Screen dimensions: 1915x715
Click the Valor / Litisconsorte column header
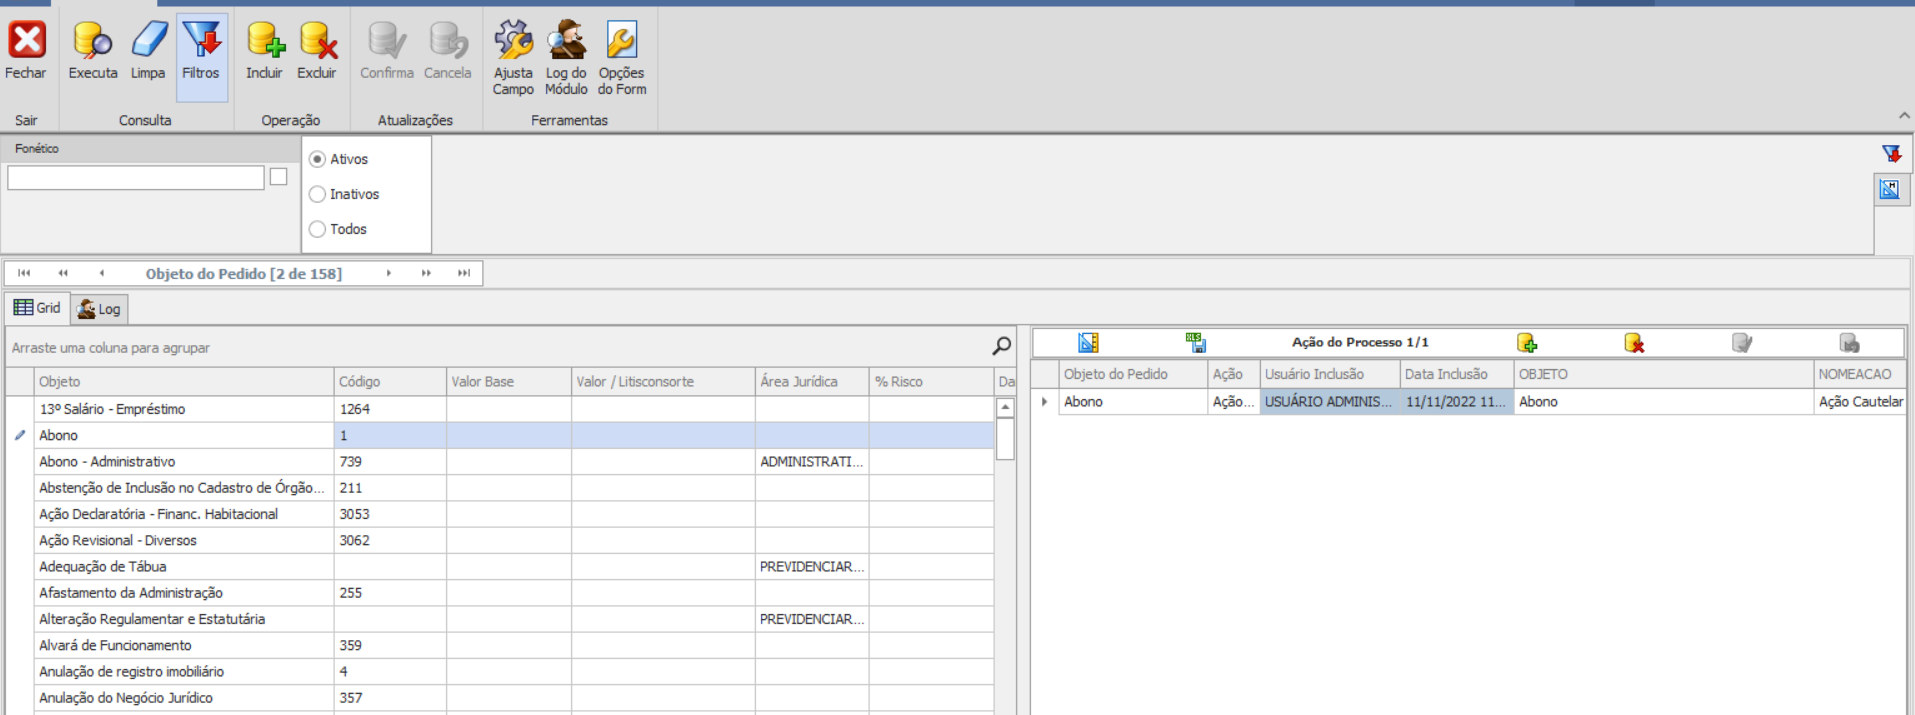click(x=663, y=381)
